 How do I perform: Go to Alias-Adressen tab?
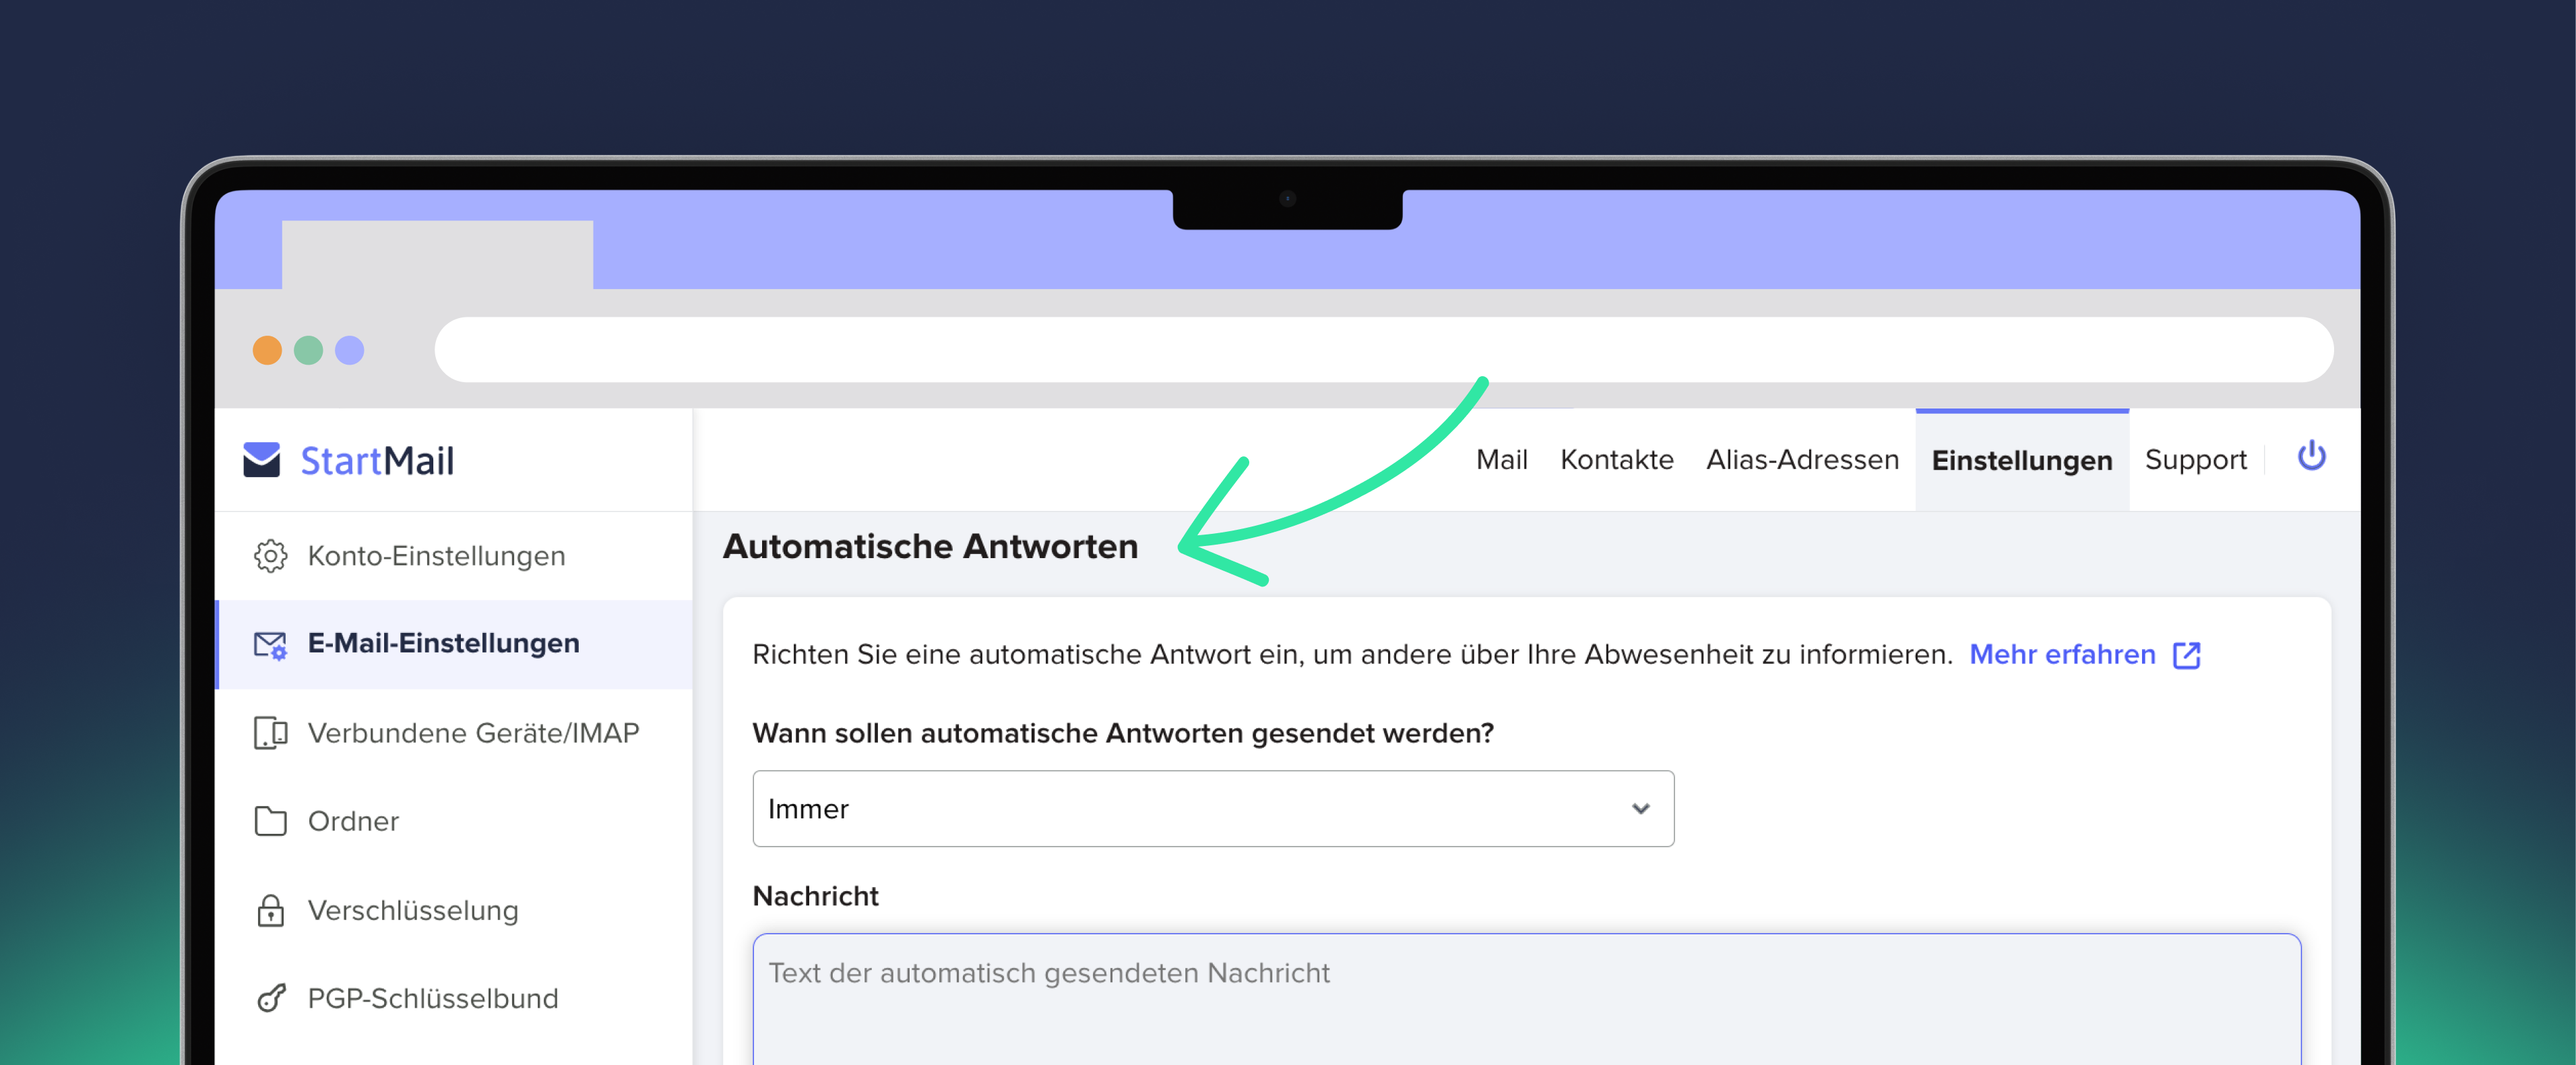pyautogui.click(x=1802, y=460)
